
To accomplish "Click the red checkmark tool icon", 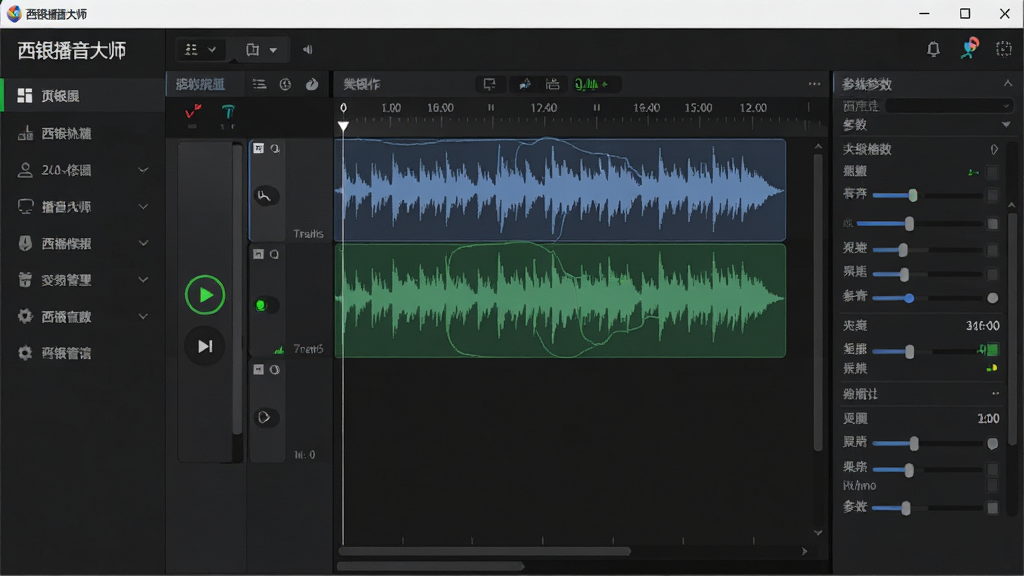I will tap(193, 112).
